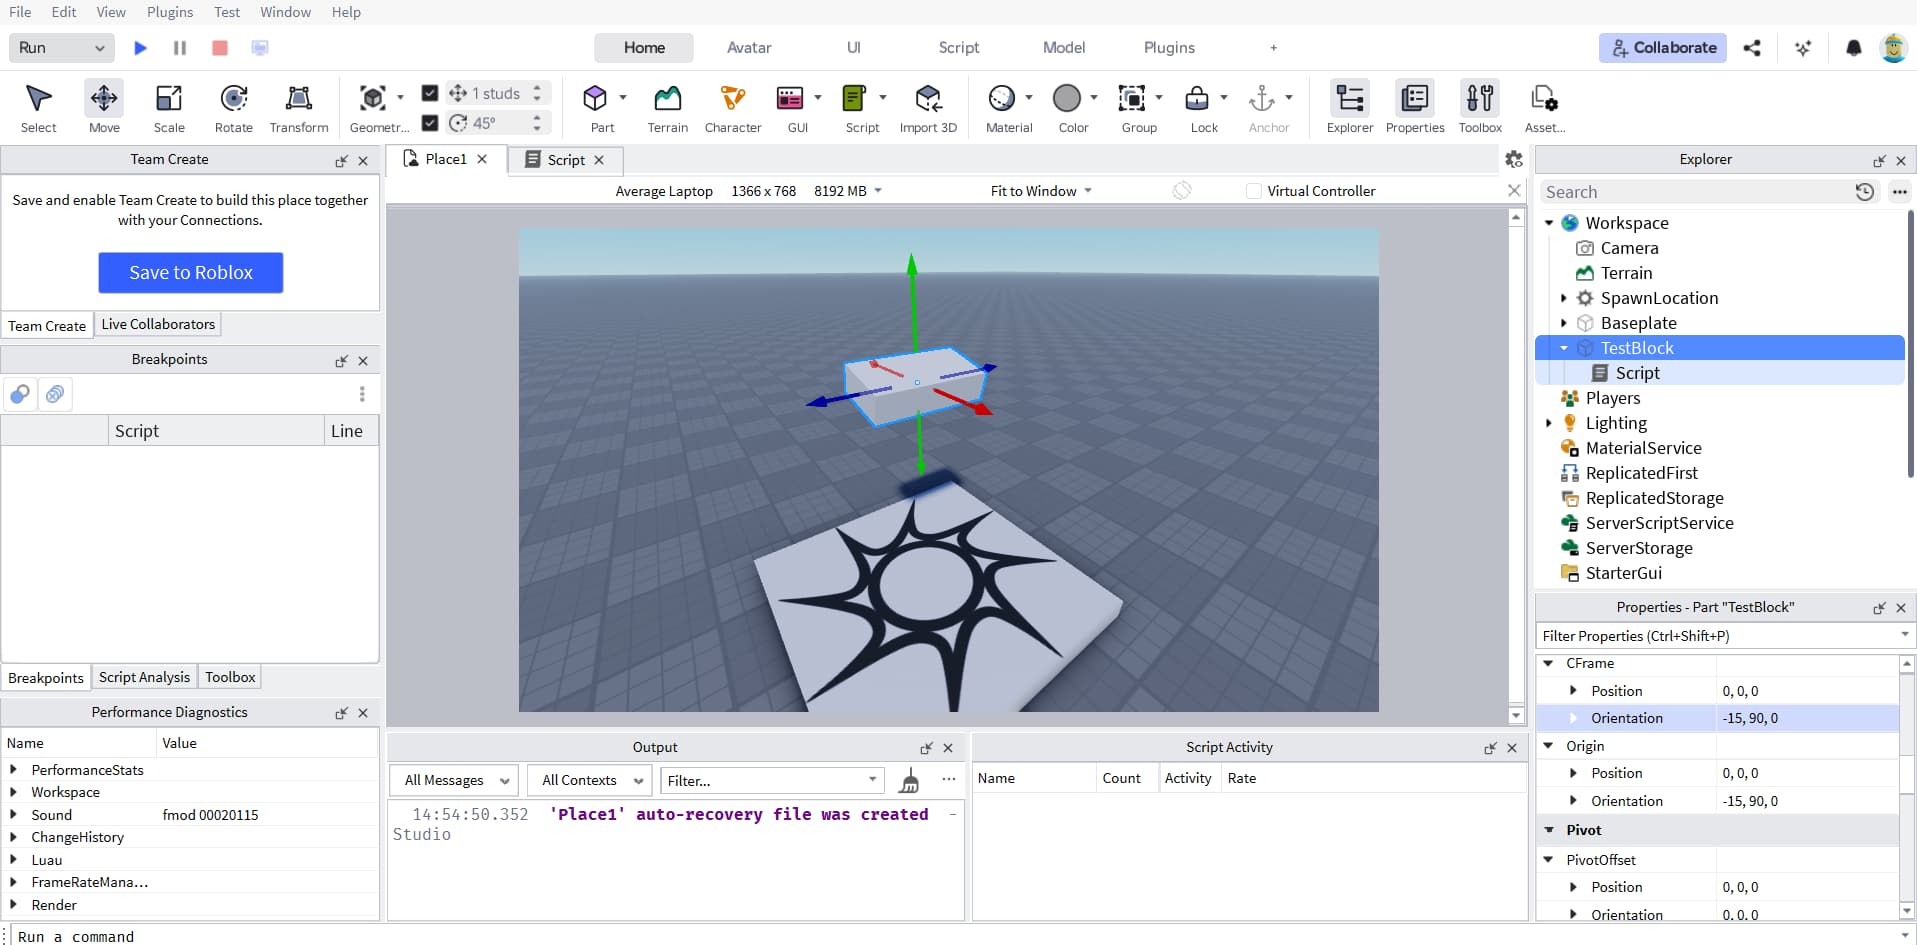The width and height of the screenshot is (1917, 945).
Task: Select the Move tool
Action: 103,106
